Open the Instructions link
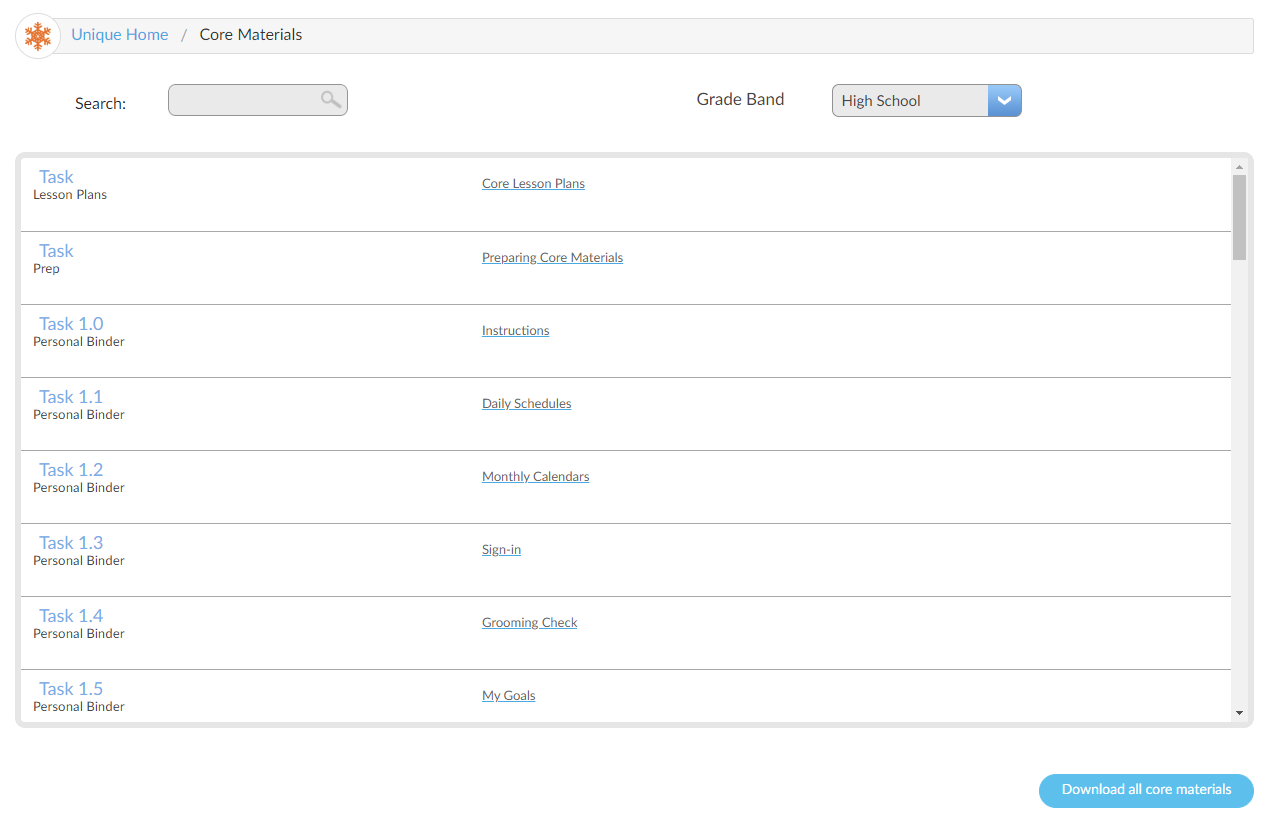This screenshot has height=828, width=1263. 515,331
